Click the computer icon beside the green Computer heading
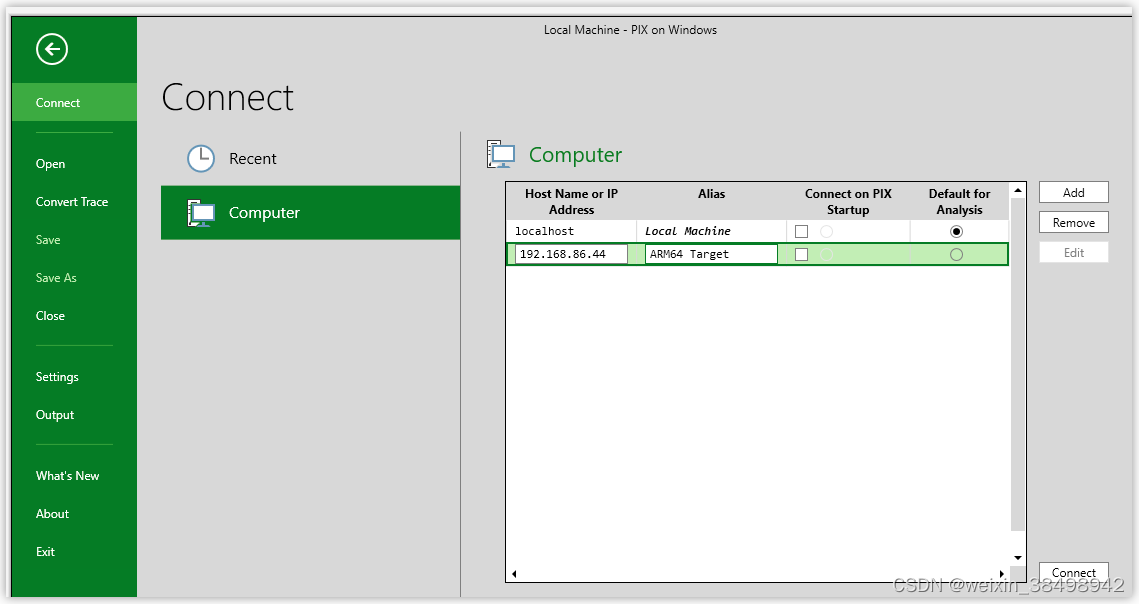Image resolution: width=1139 pixels, height=604 pixels. coord(500,154)
